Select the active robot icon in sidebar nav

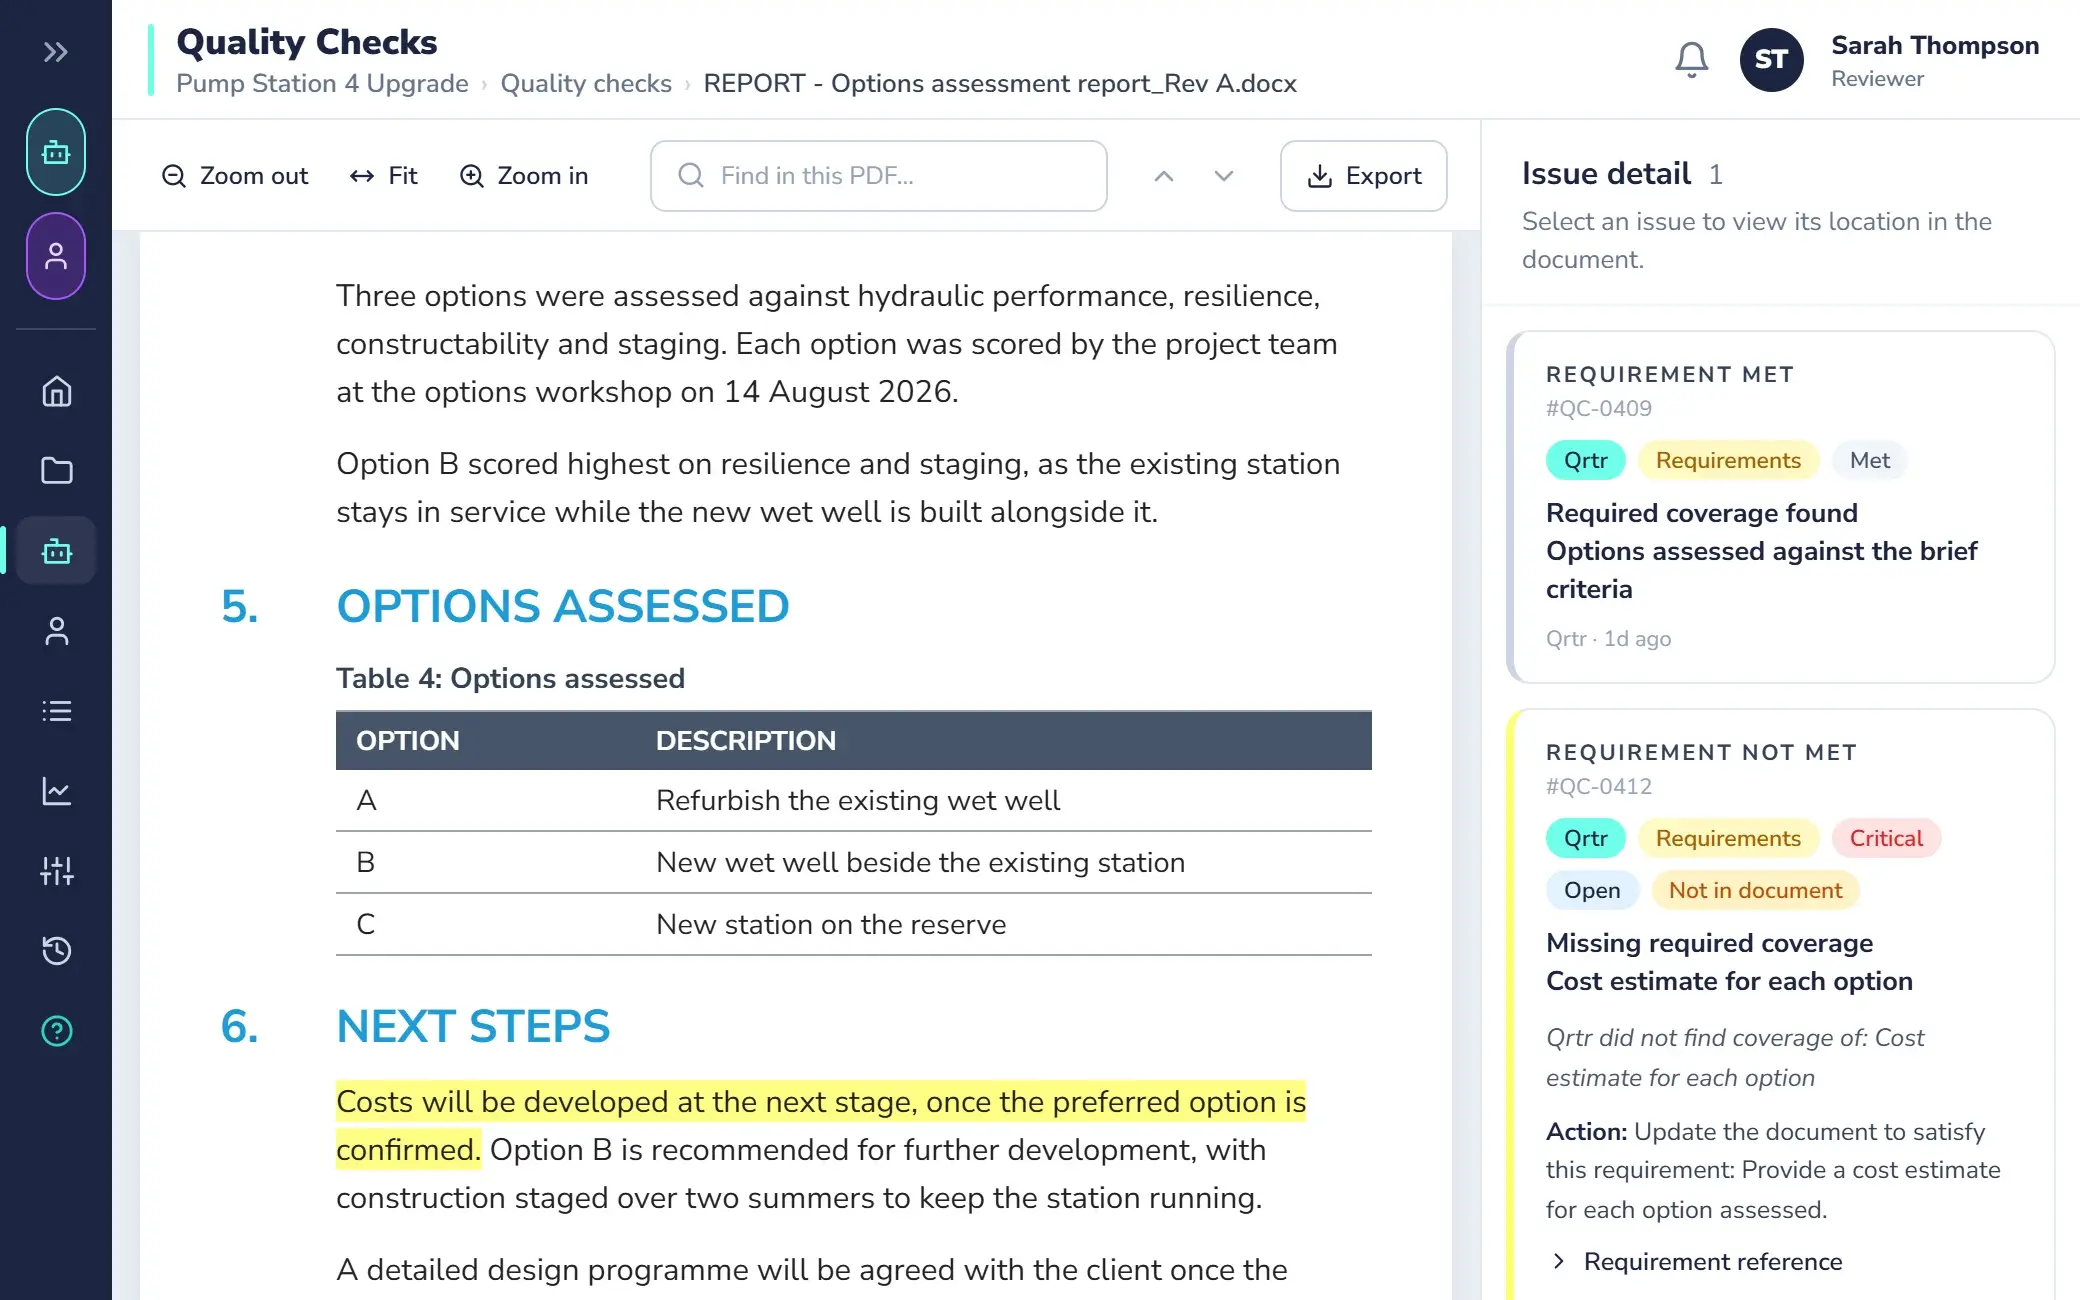click(x=57, y=551)
